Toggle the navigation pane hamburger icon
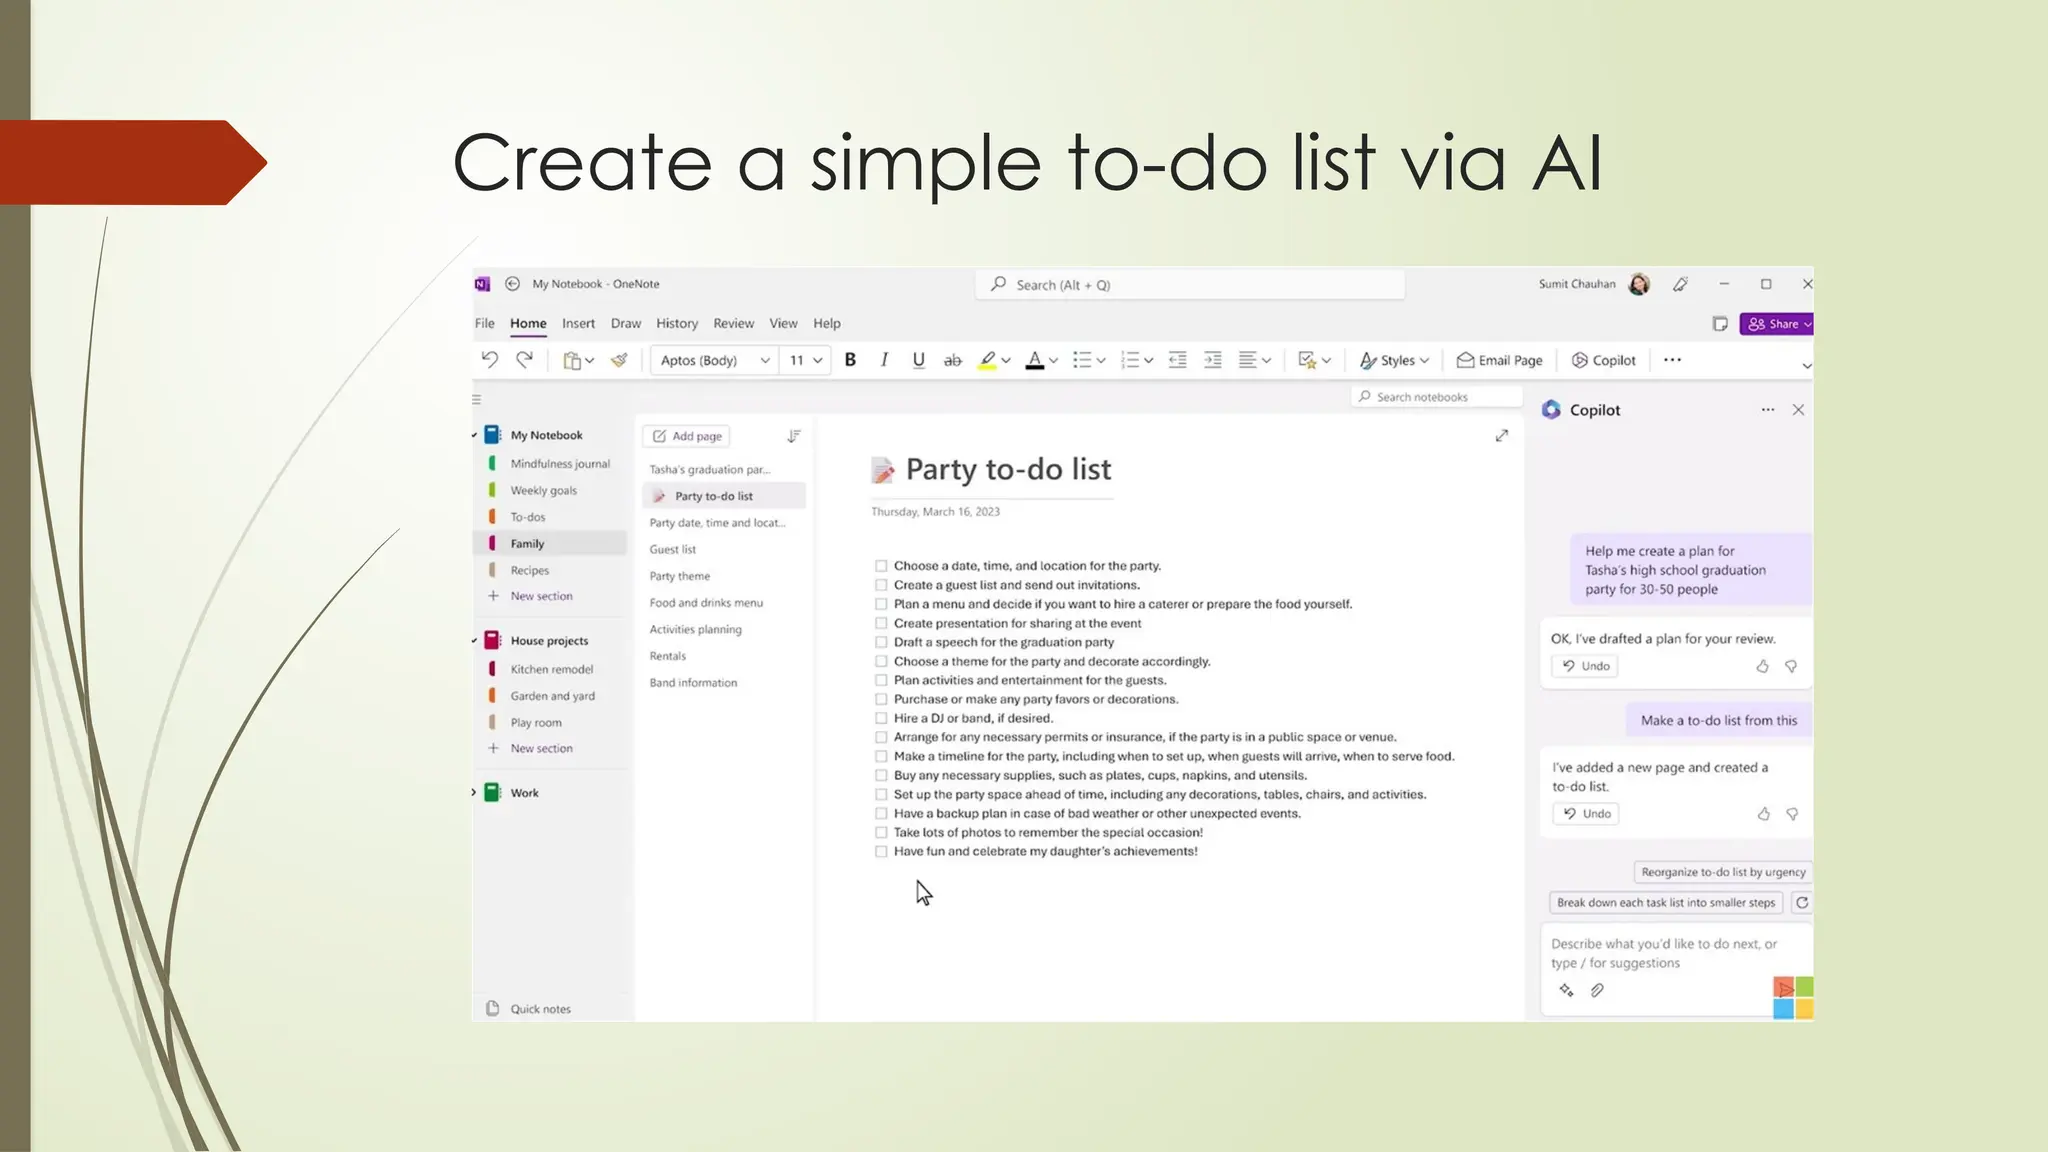This screenshot has width=2048, height=1152. (x=477, y=399)
